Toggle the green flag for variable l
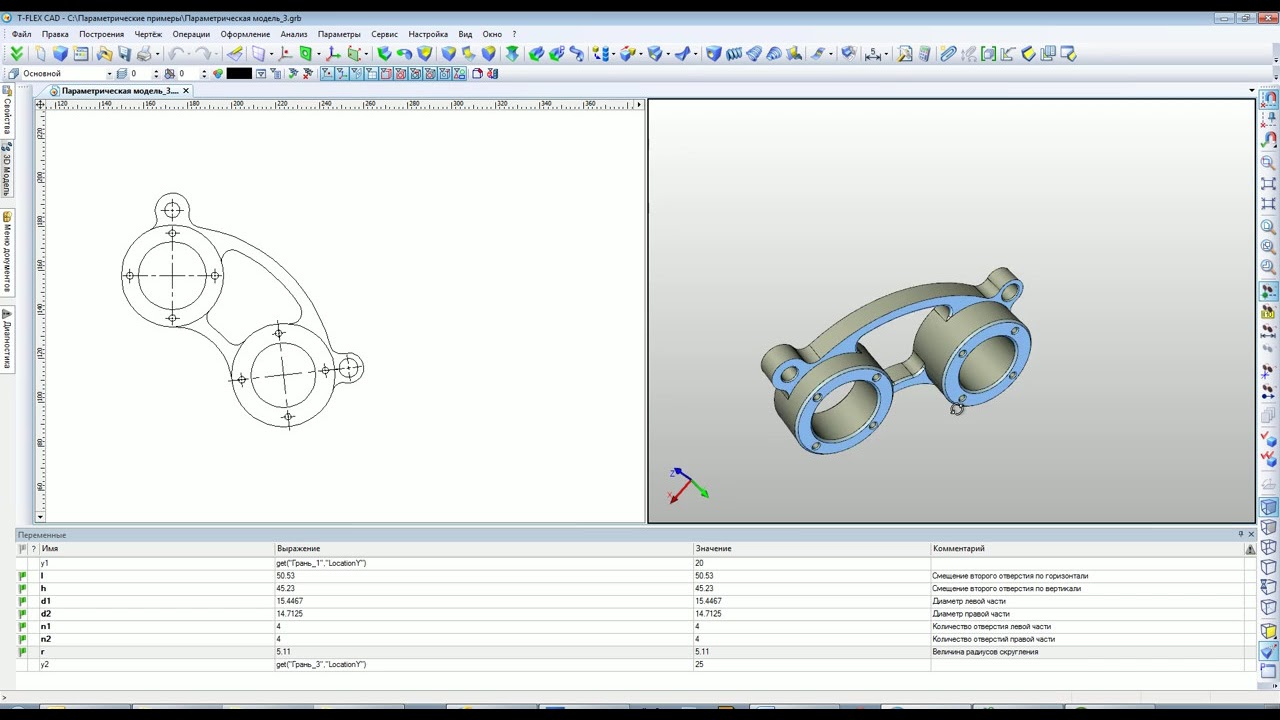Image resolution: width=1280 pixels, height=720 pixels. click(22, 576)
